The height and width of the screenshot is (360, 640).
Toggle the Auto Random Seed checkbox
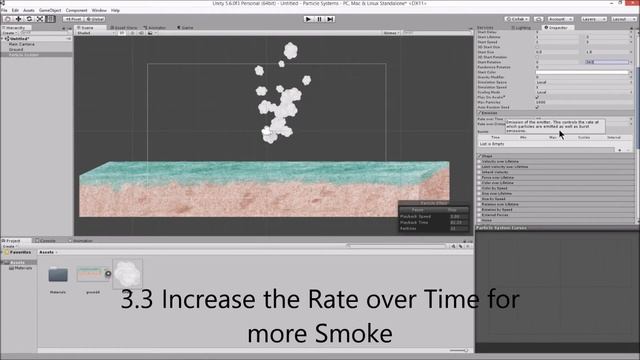(538, 107)
